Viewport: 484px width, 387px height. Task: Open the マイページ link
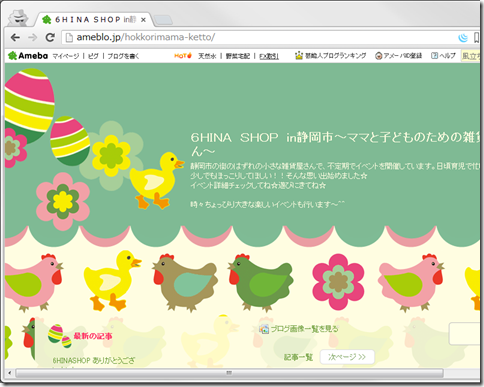[66, 56]
